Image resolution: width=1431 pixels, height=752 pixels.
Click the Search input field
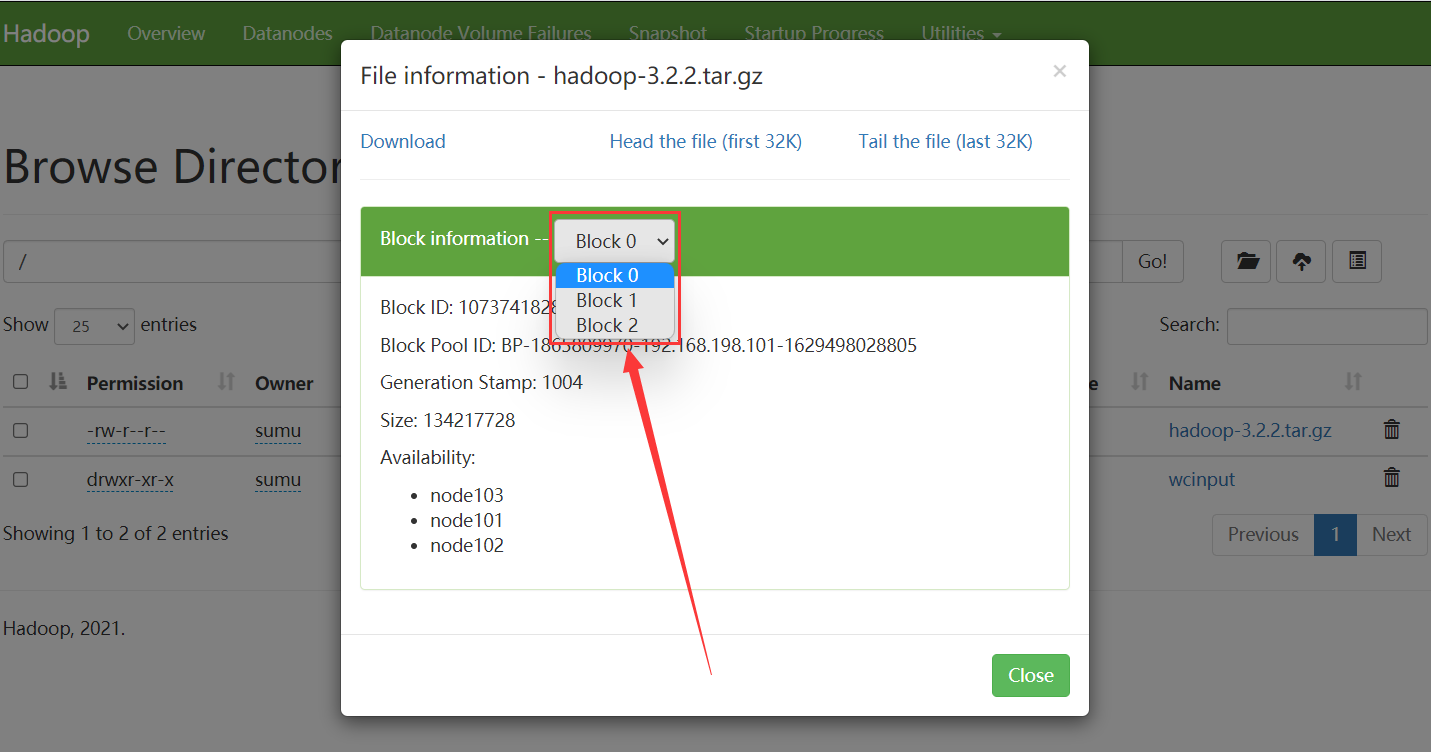pyautogui.click(x=1327, y=326)
